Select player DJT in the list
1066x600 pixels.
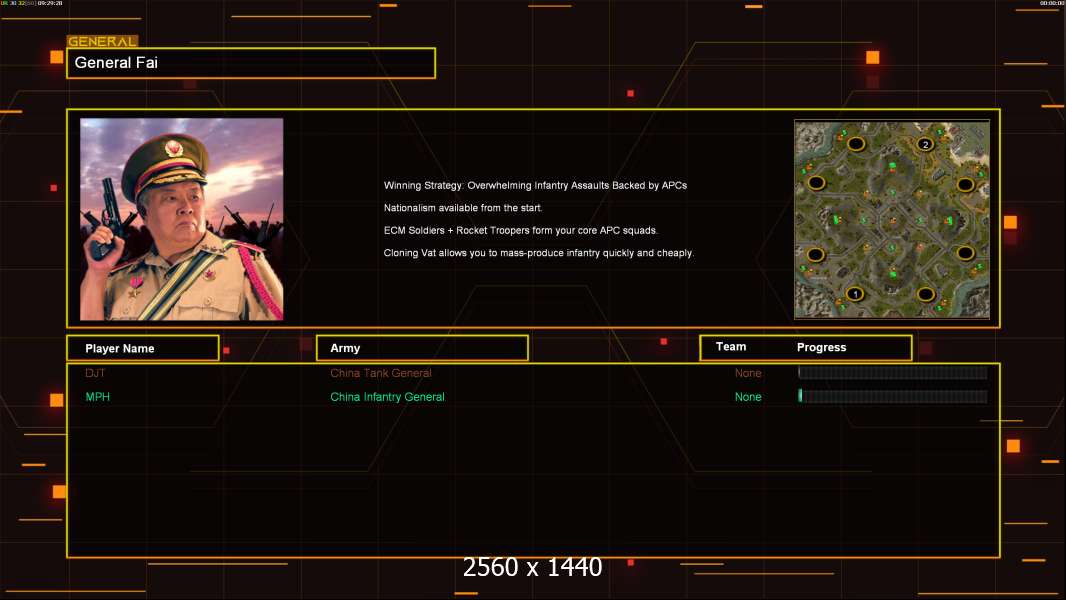(95, 373)
